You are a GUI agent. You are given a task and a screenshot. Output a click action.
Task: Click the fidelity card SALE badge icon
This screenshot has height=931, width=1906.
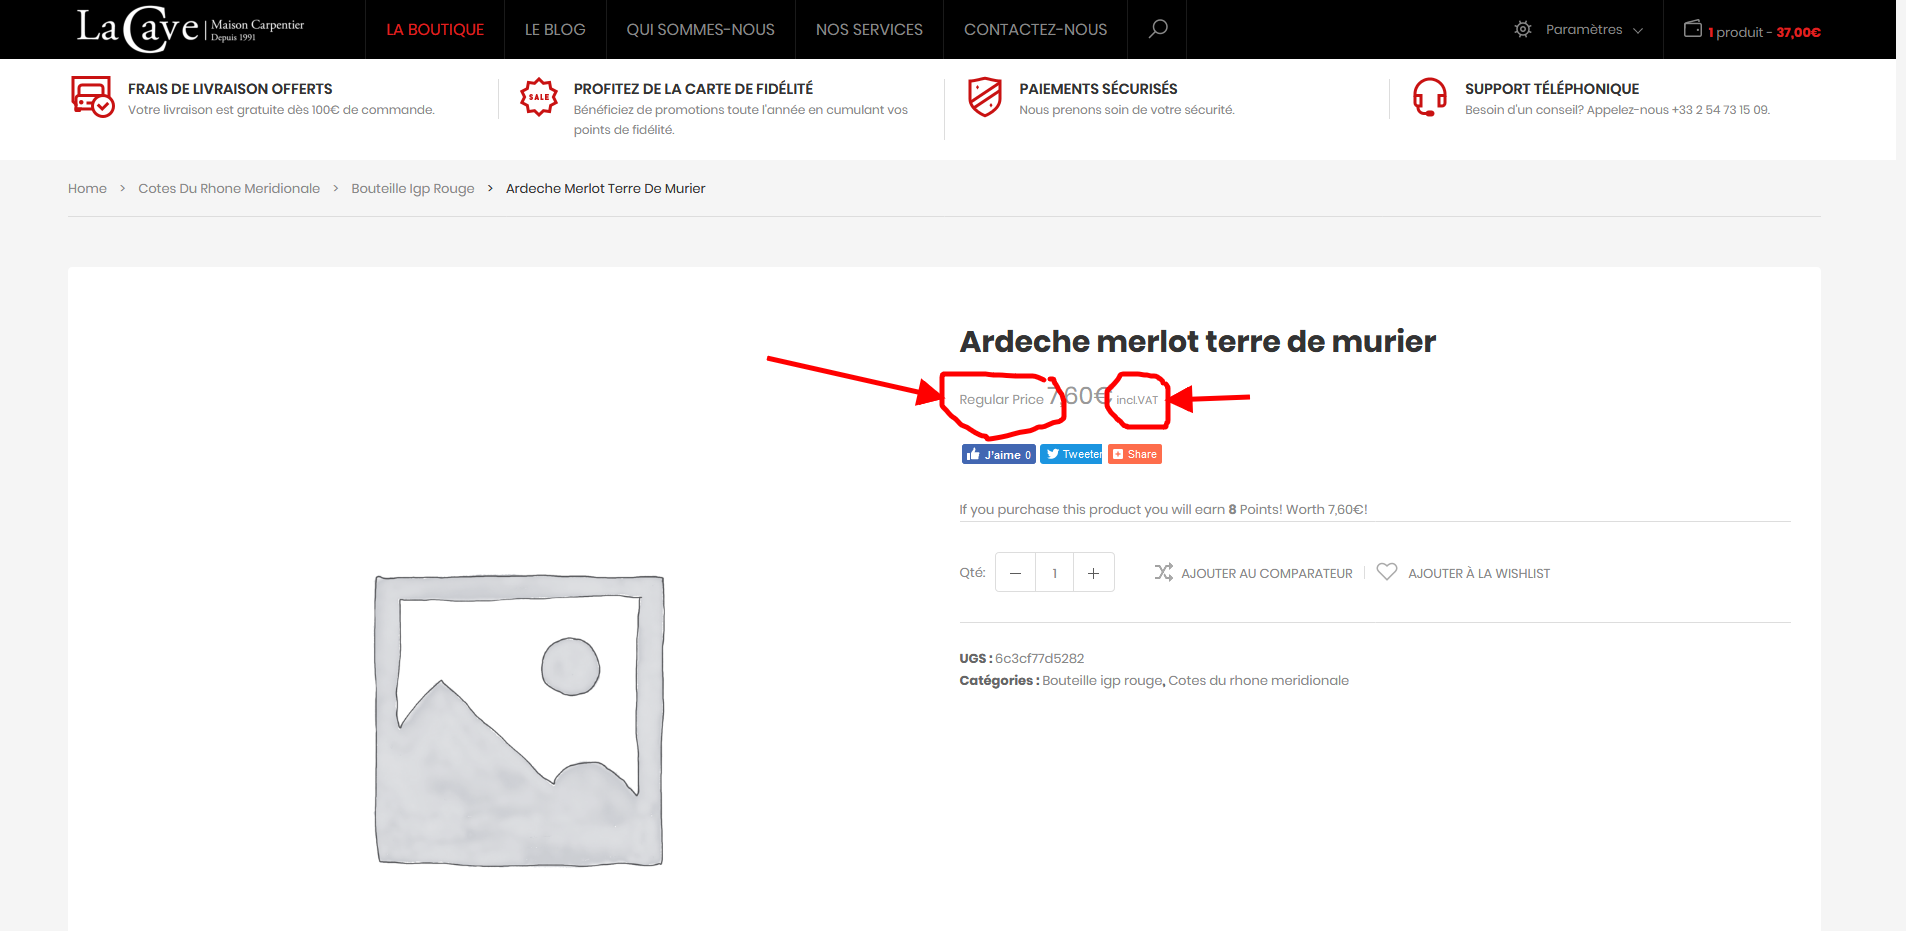[x=538, y=97]
